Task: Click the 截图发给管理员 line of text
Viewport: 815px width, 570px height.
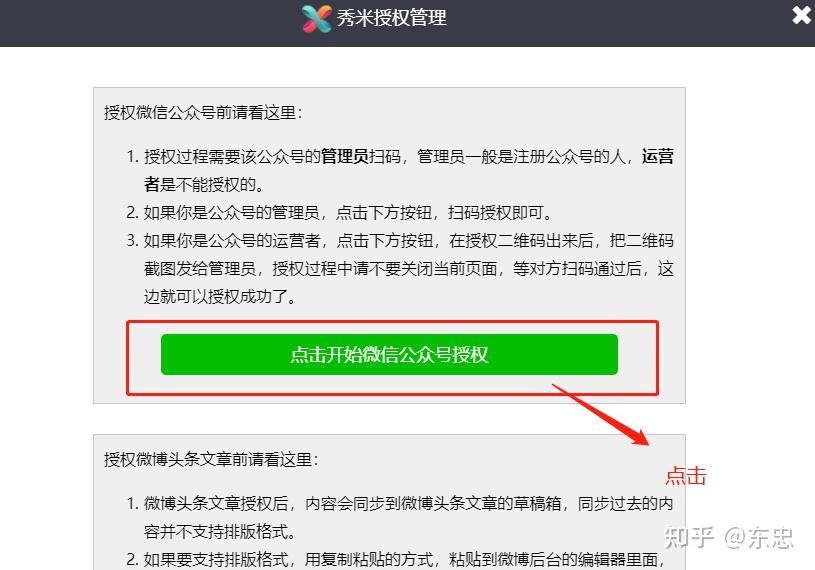Action: 409,268
